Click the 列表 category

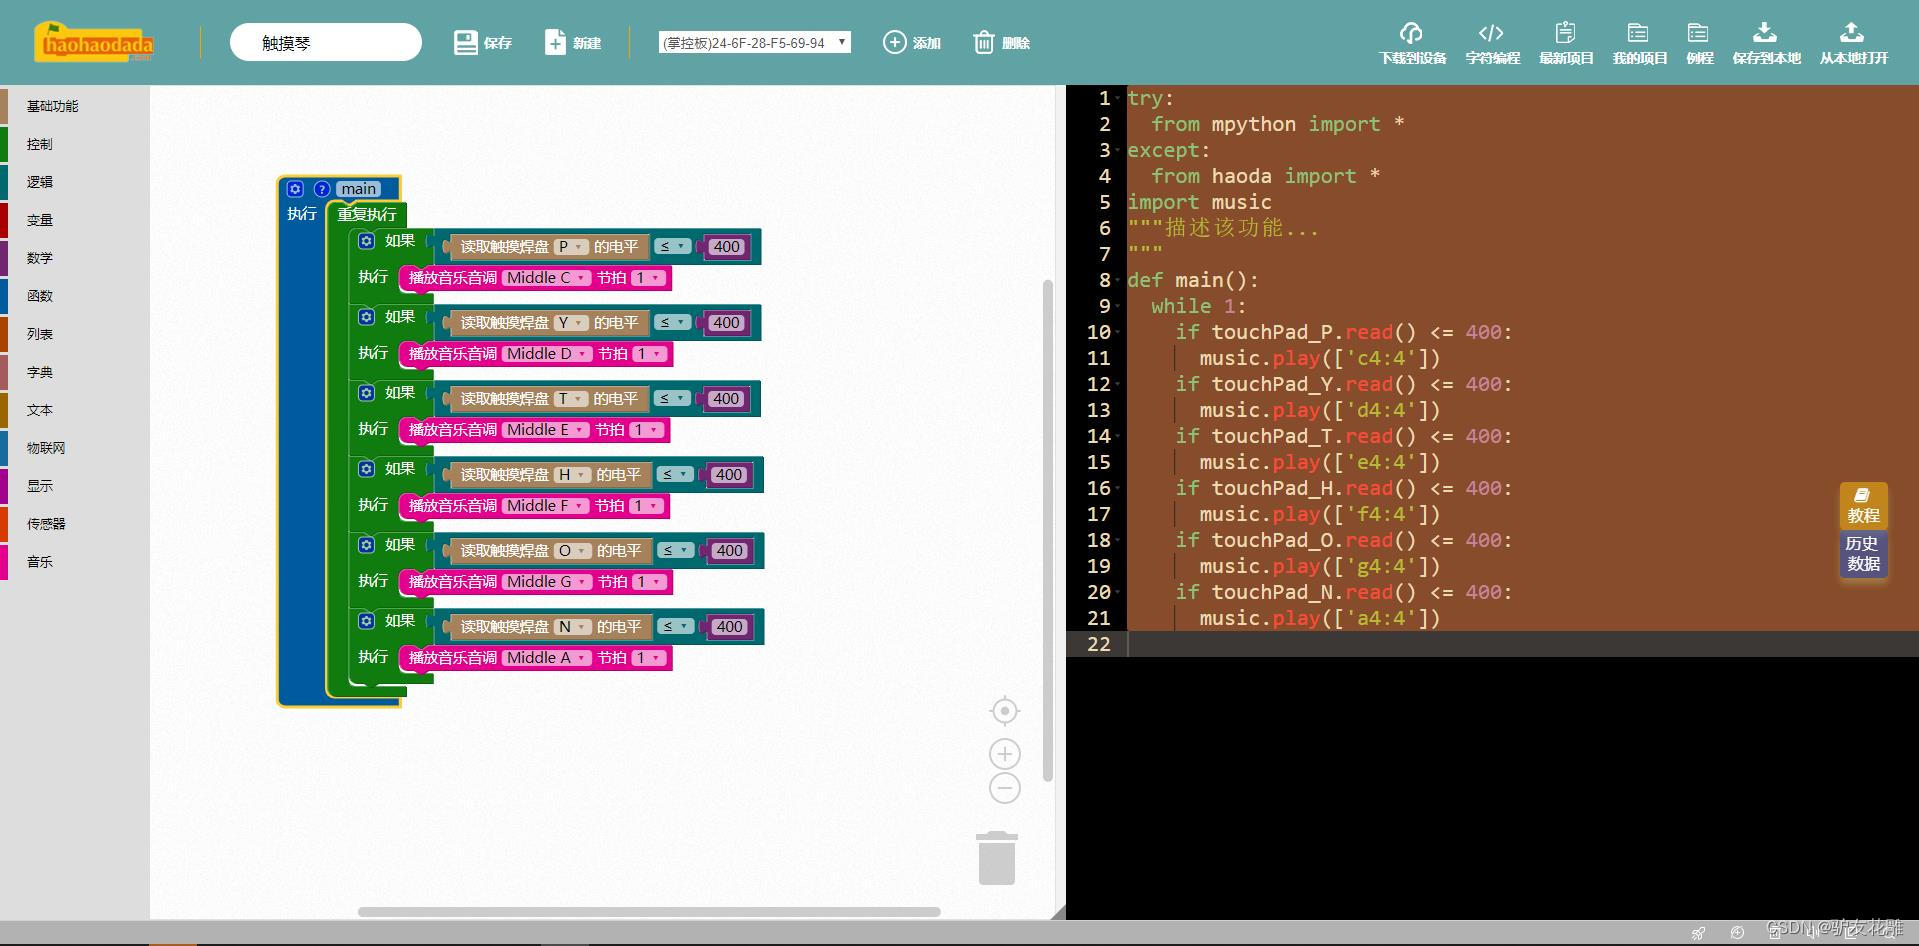click(40, 334)
